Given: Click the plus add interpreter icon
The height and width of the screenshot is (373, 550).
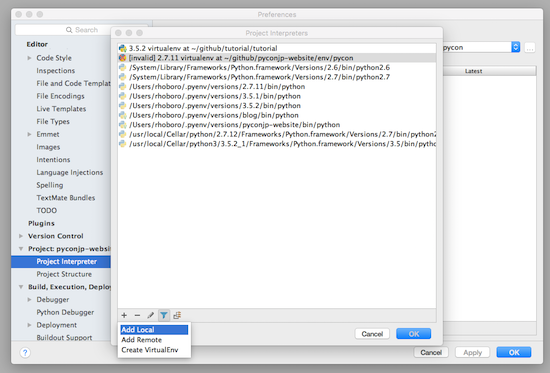Looking at the screenshot, I should 124,315.
